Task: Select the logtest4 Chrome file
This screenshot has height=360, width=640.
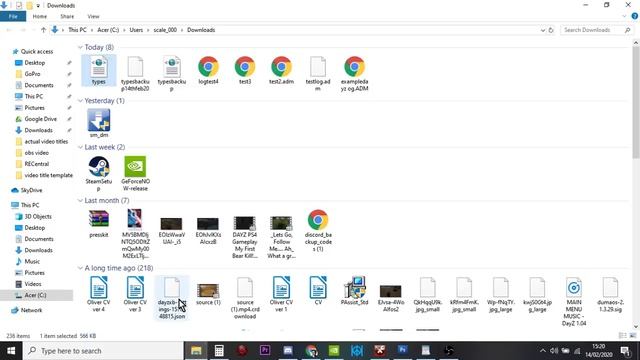Action: click(x=208, y=71)
